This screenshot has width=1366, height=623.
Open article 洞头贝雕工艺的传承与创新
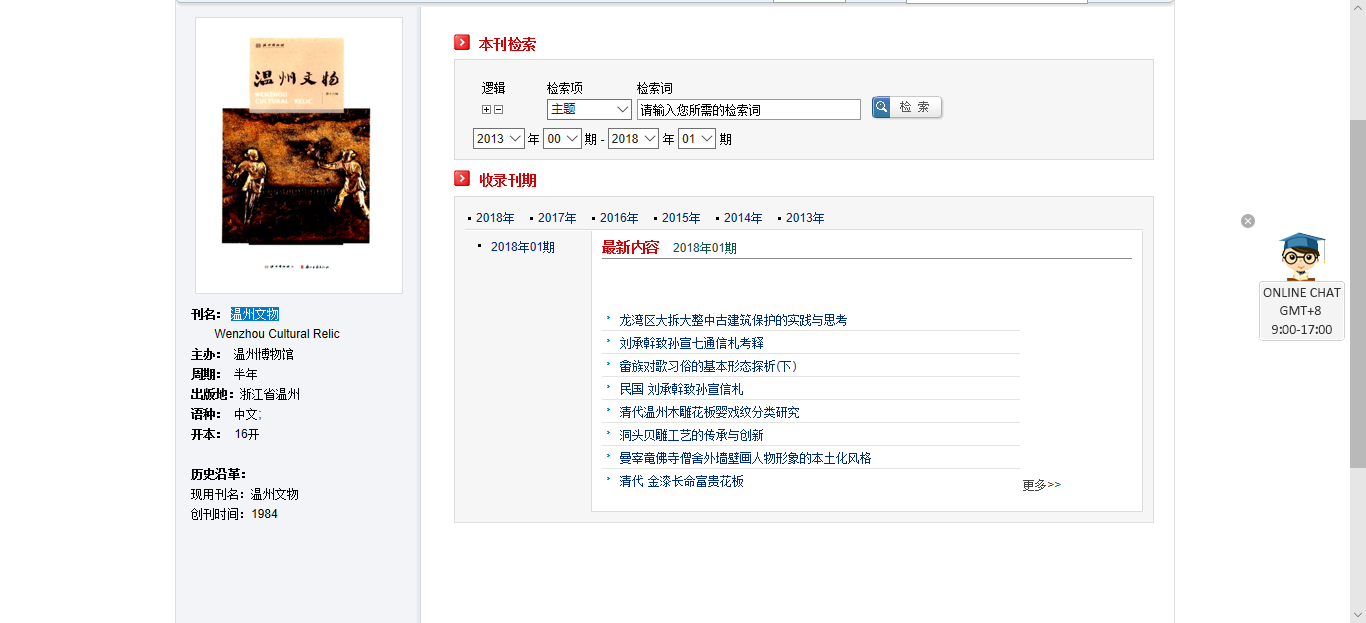(x=691, y=435)
